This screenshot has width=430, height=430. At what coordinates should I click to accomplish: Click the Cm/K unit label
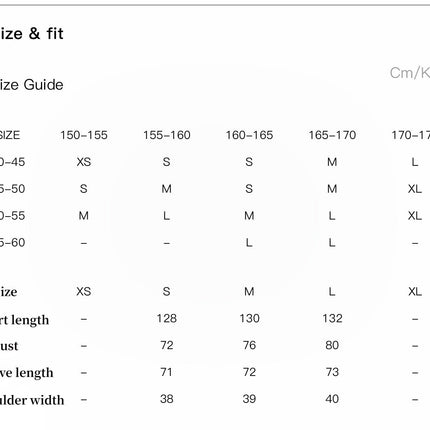(410, 73)
